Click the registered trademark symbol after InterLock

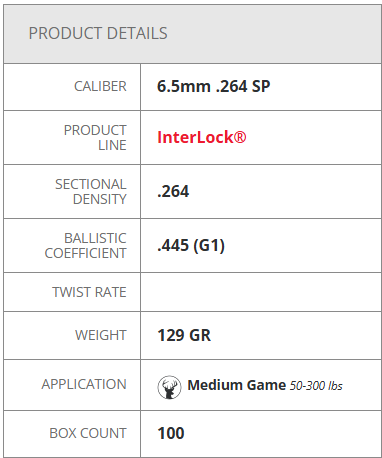[x=240, y=137]
